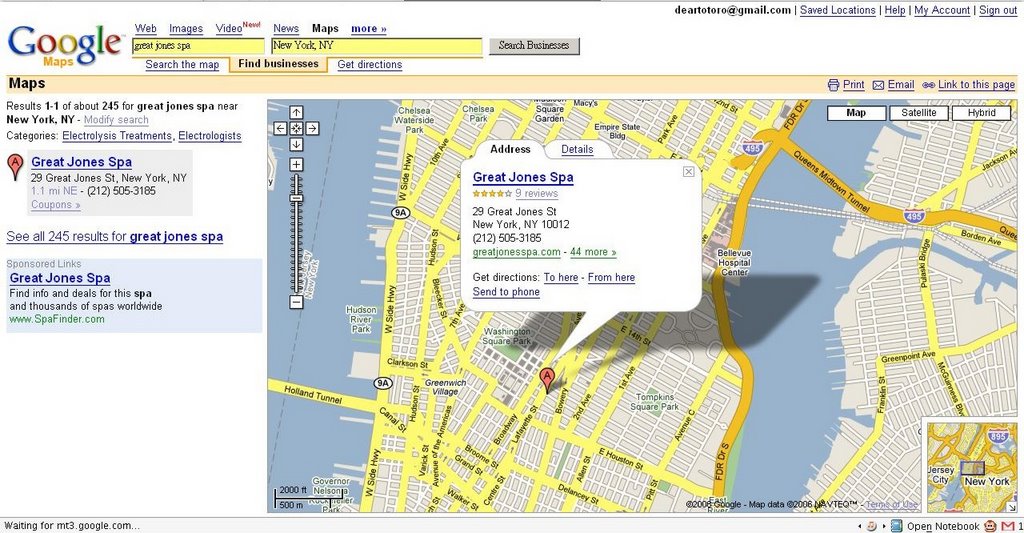
Task: Adjust the zoom level slider handle
Action: (296, 198)
